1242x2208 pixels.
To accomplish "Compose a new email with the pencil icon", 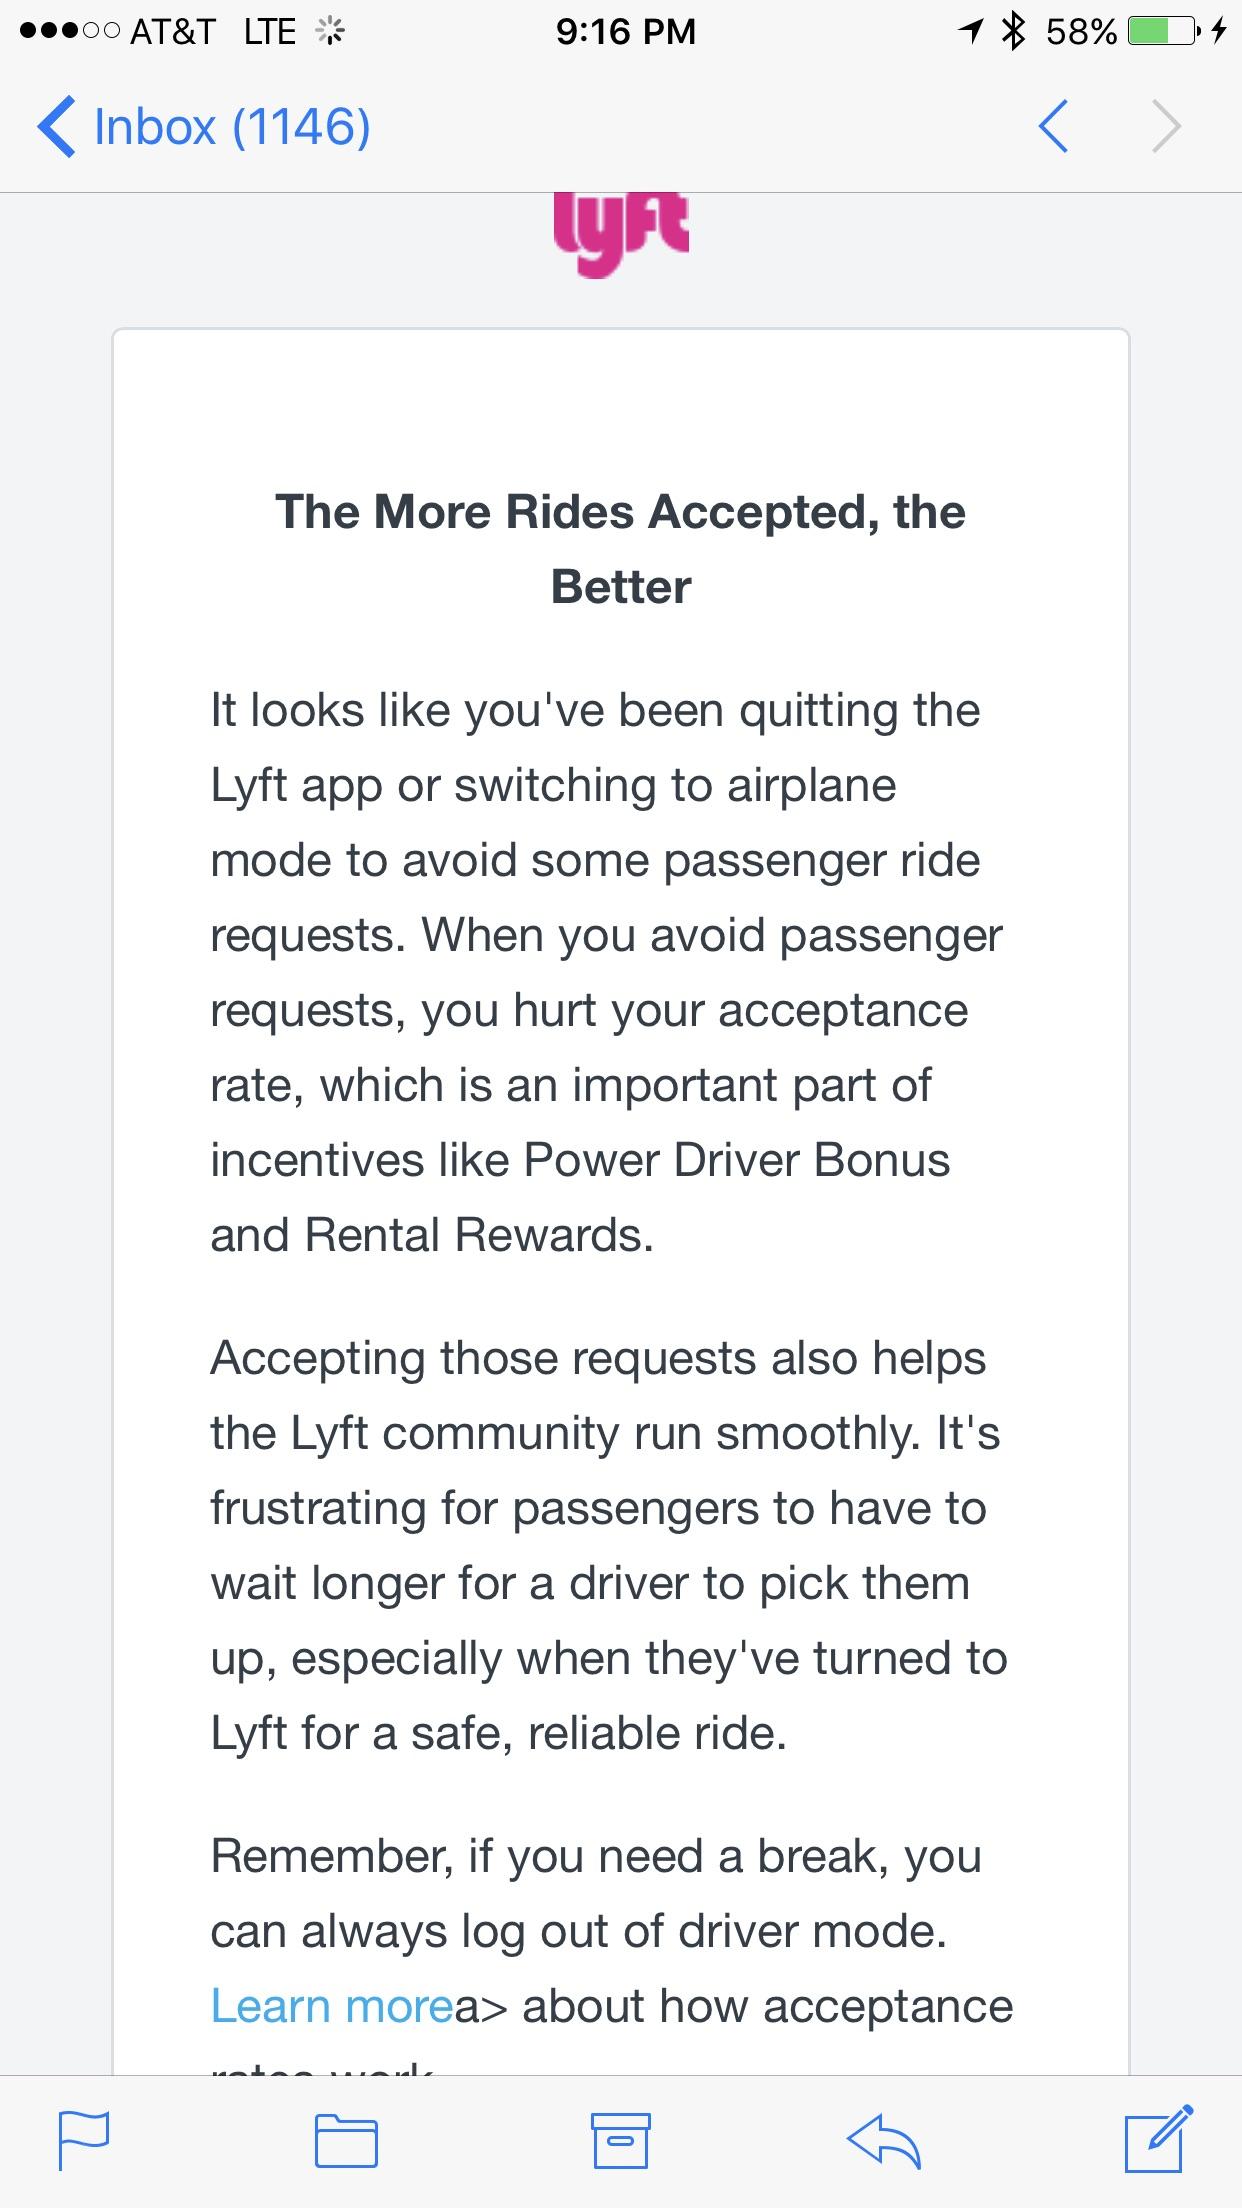I will point(1158,2139).
